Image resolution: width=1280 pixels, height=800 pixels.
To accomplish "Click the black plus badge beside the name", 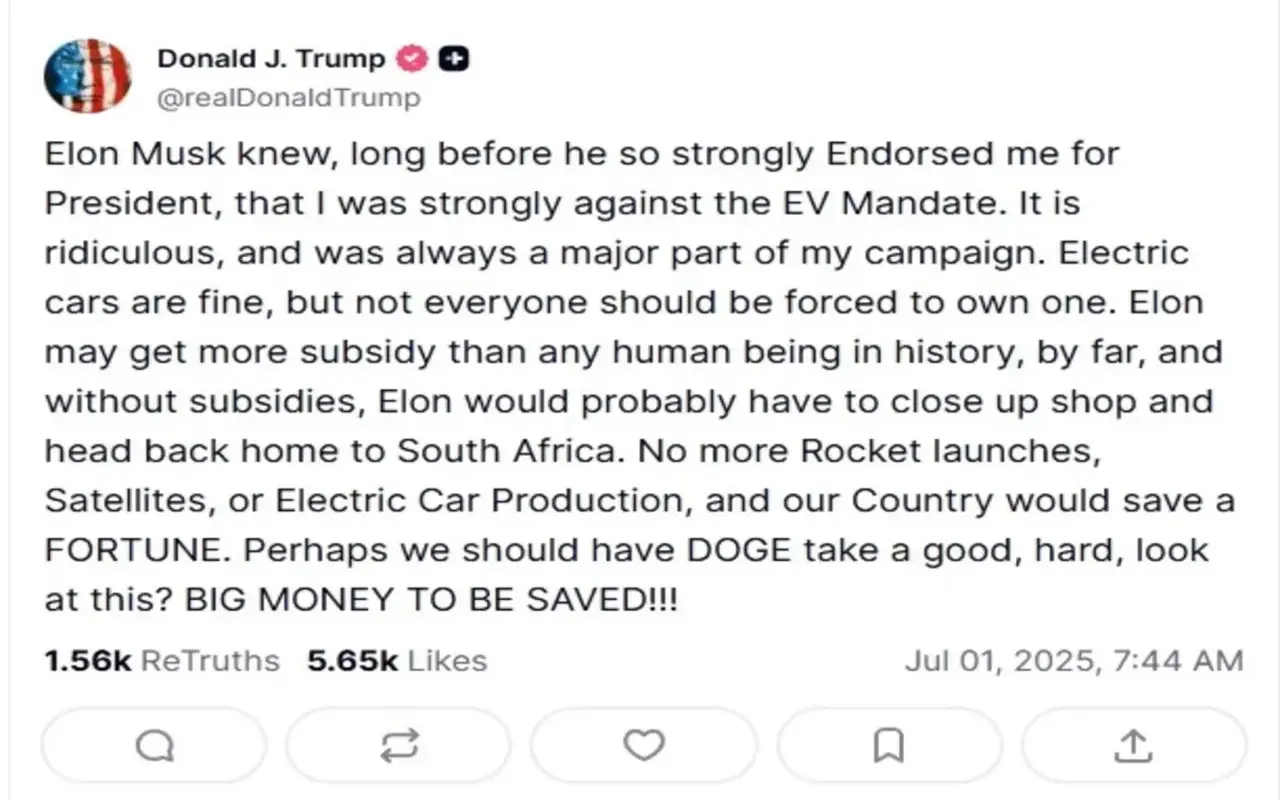I will [x=455, y=59].
